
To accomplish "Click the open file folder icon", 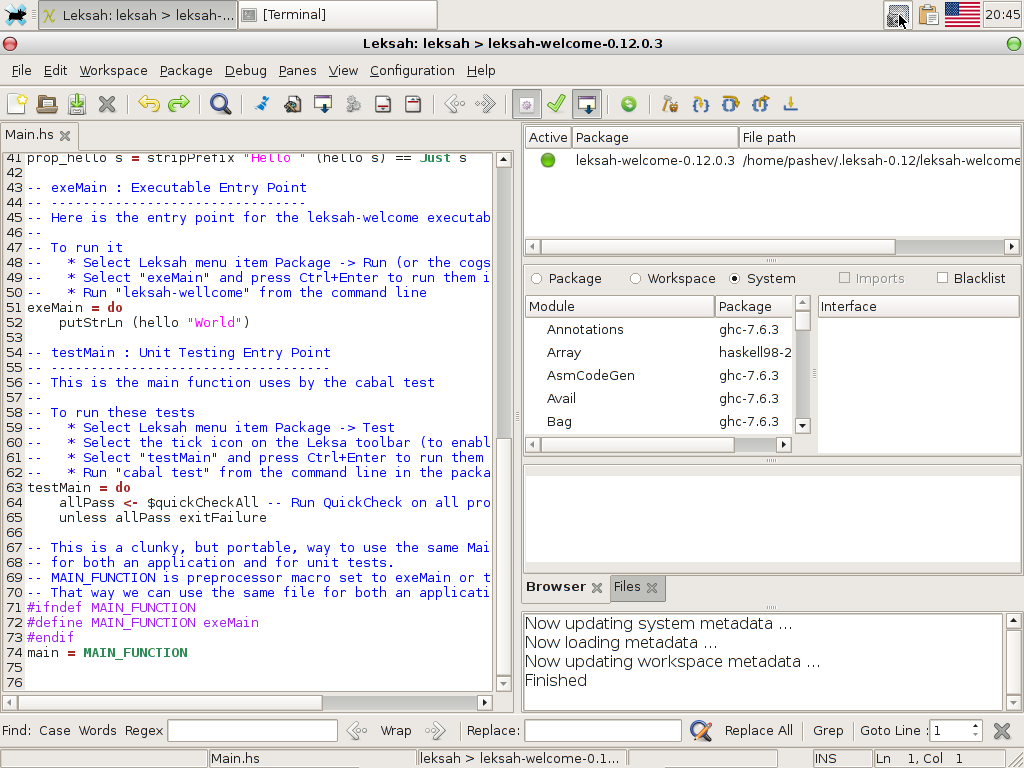I will [x=47, y=104].
